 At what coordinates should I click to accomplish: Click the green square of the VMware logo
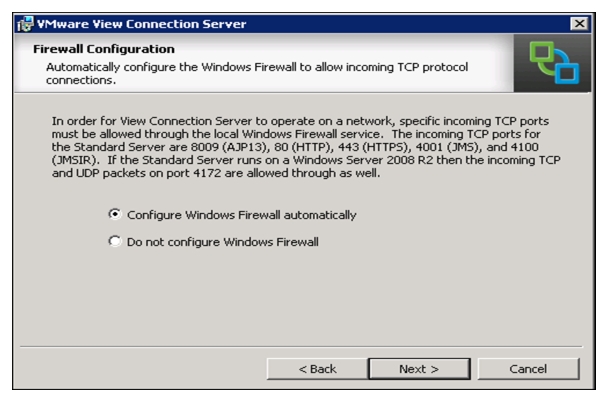(542, 56)
